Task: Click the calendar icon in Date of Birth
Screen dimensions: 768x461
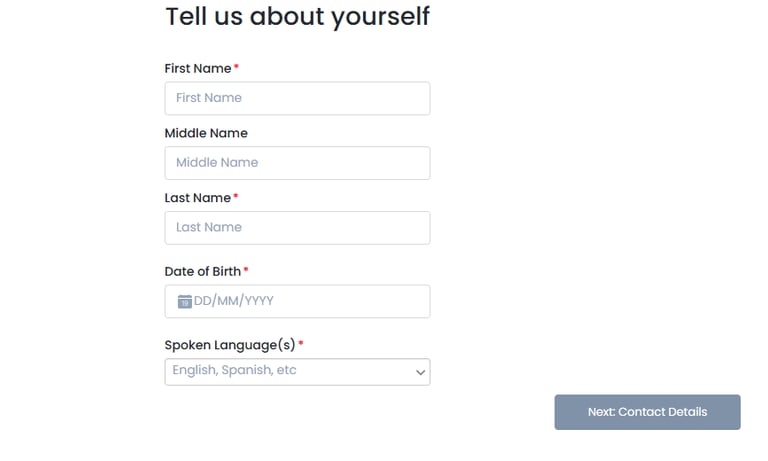Action: click(x=184, y=301)
